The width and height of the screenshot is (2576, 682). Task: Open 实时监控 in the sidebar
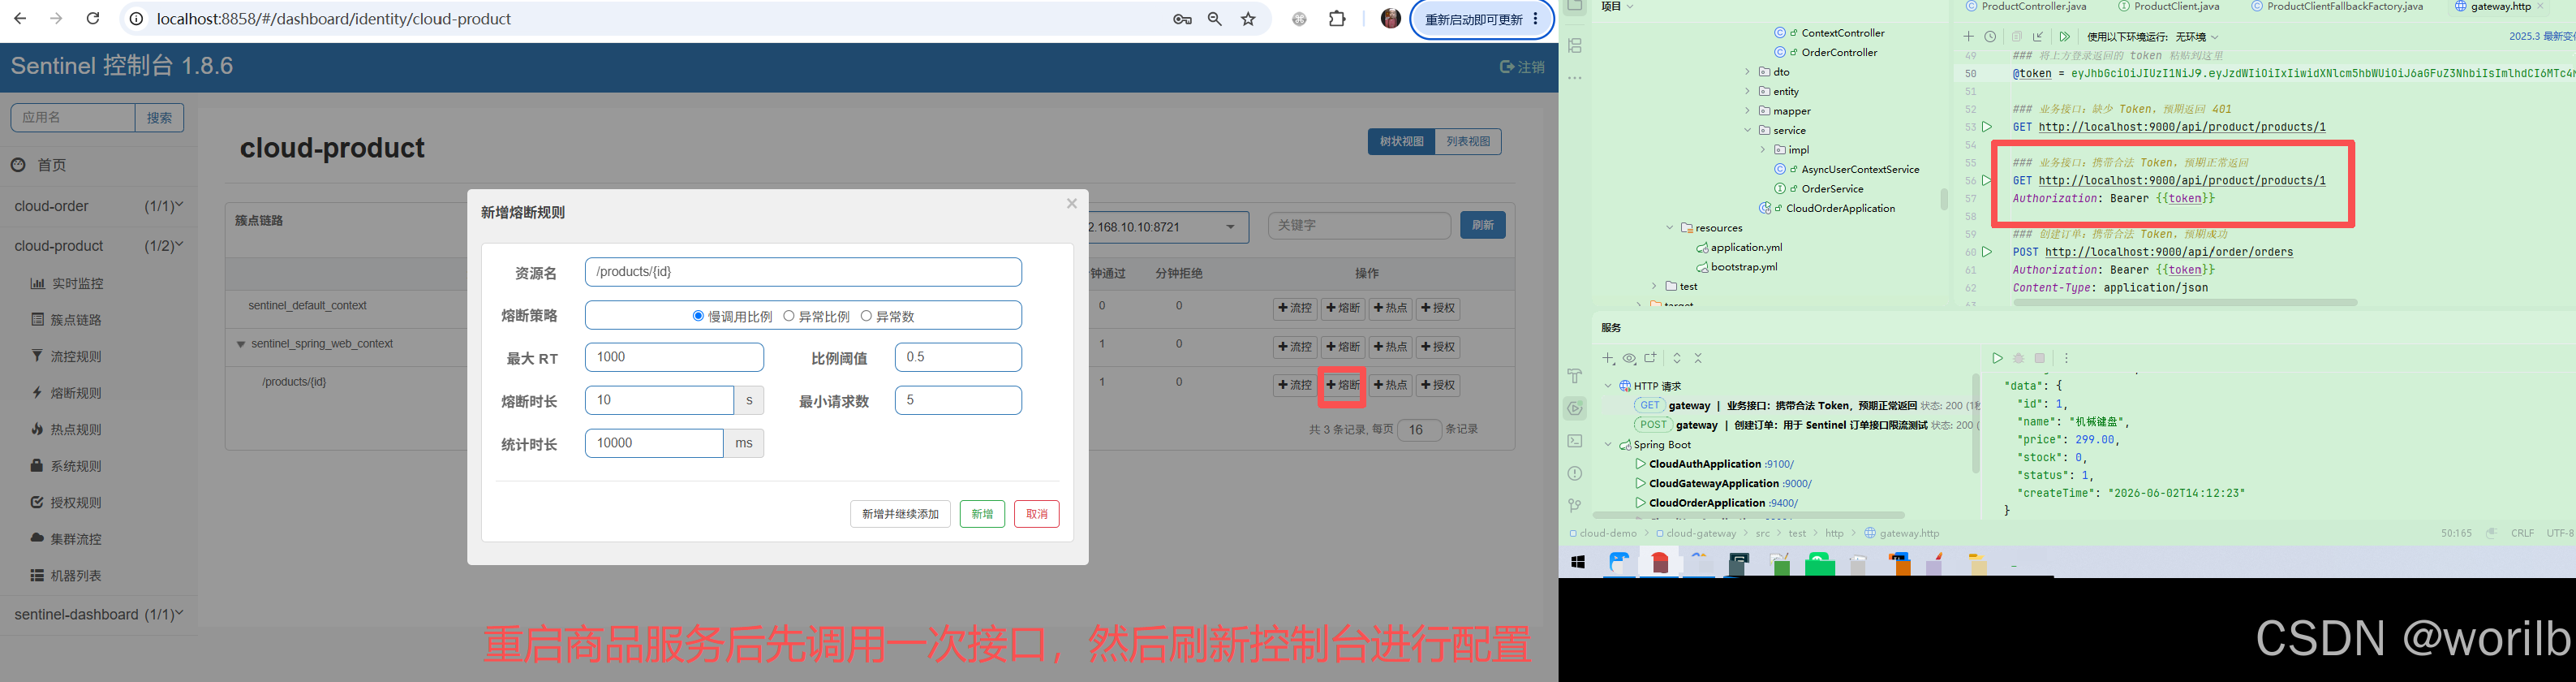click(77, 284)
